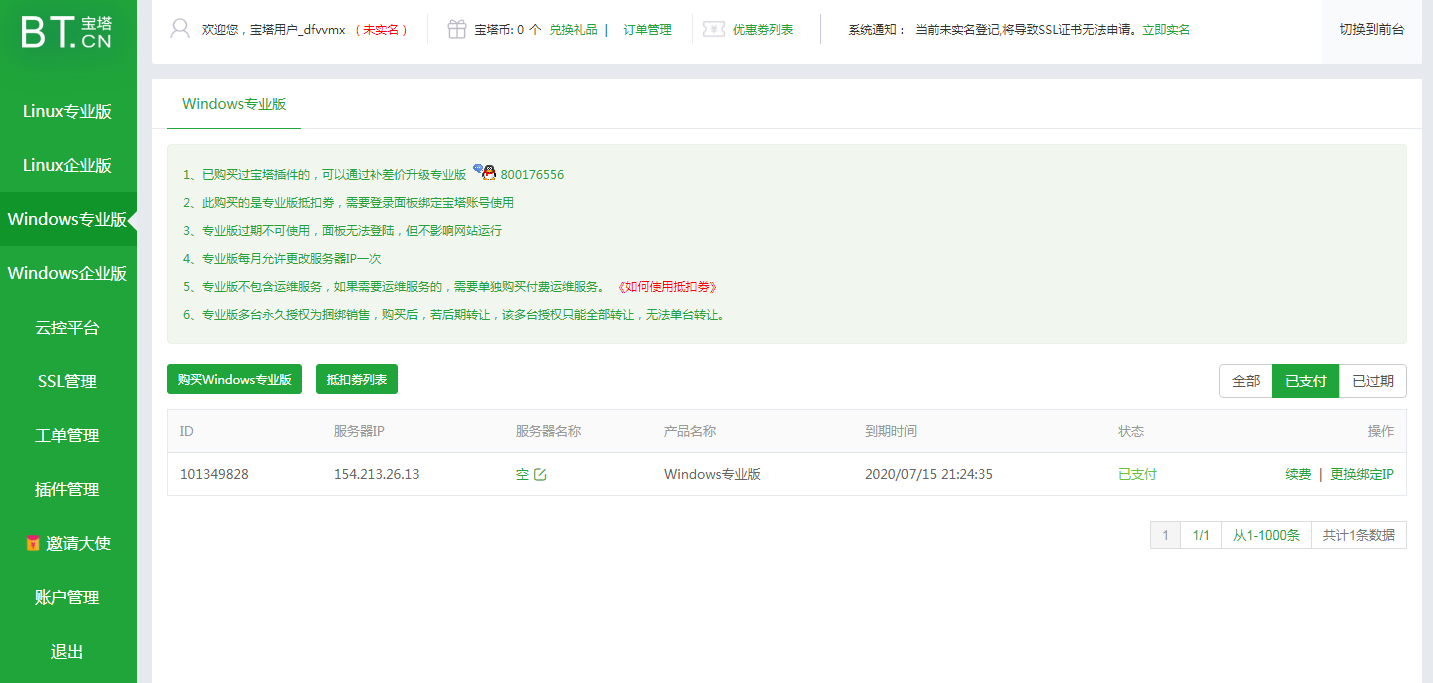Screen dimensions: 1433x683
Task: Open 插件管理 in the sidebar
Action: tap(68, 489)
